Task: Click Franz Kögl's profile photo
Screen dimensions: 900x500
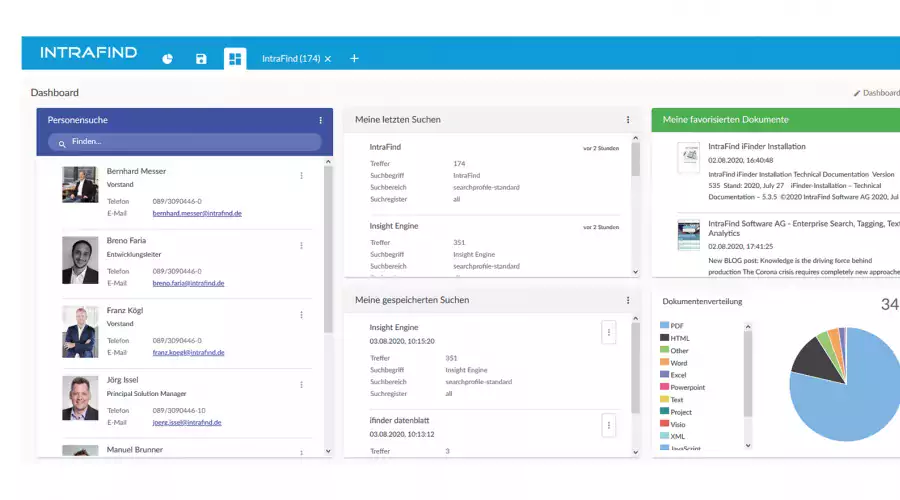Action: 80,332
